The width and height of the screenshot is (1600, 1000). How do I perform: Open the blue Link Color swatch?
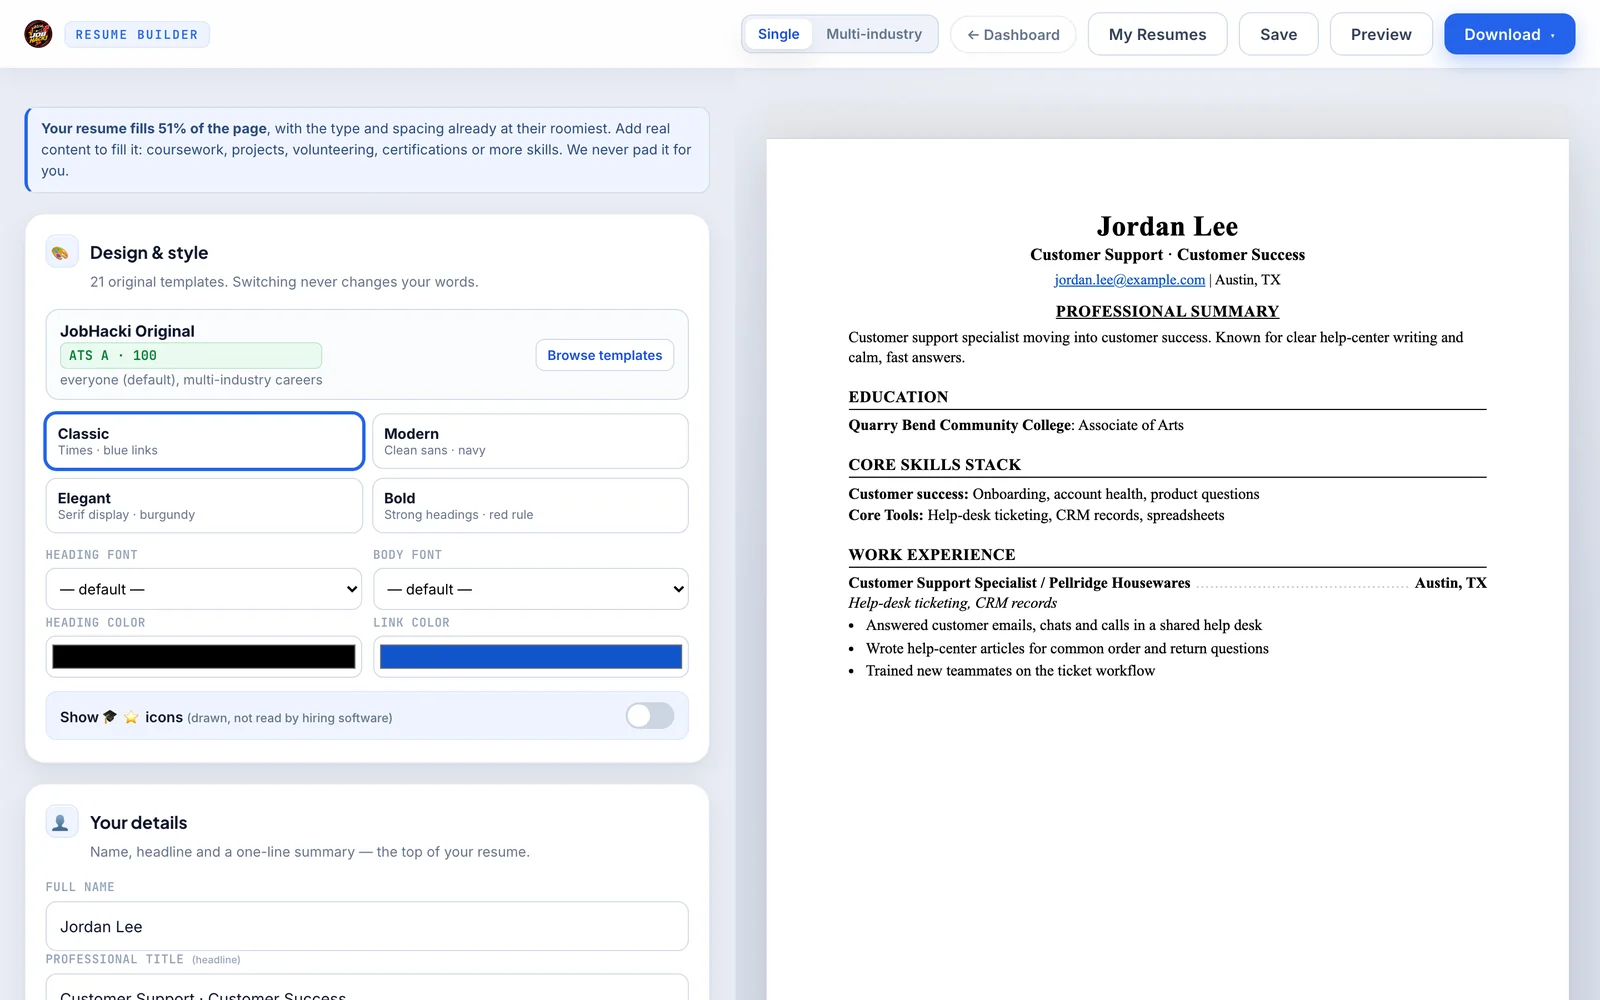530,657
